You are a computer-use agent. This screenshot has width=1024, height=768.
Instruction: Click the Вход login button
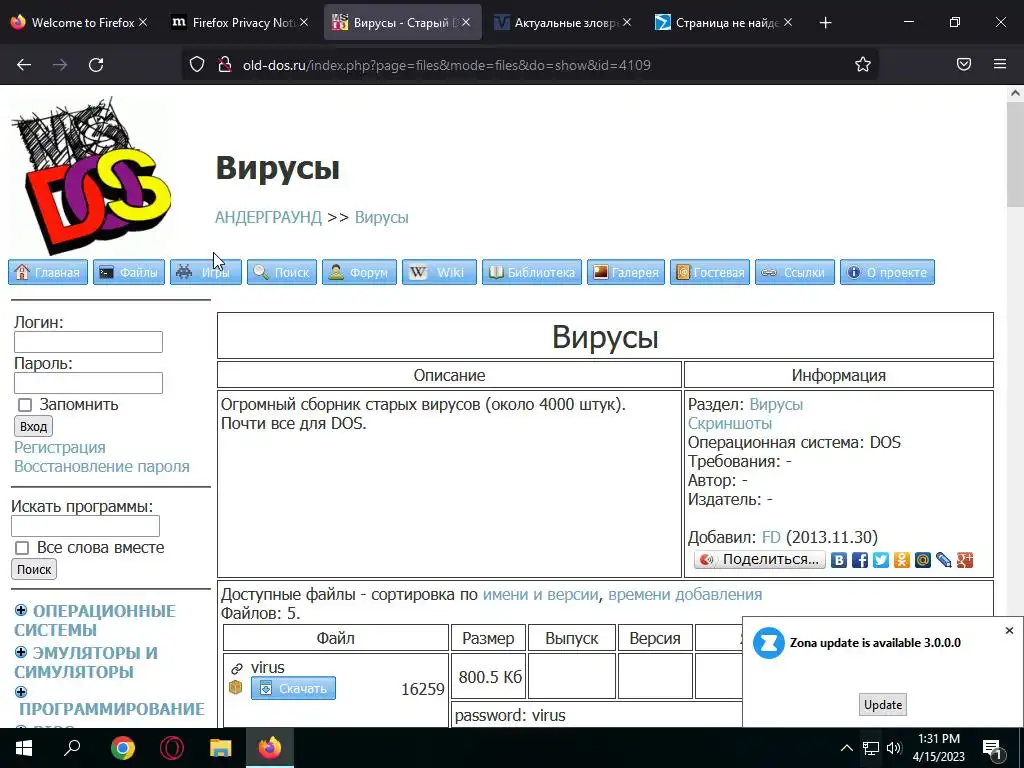(33, 426)
